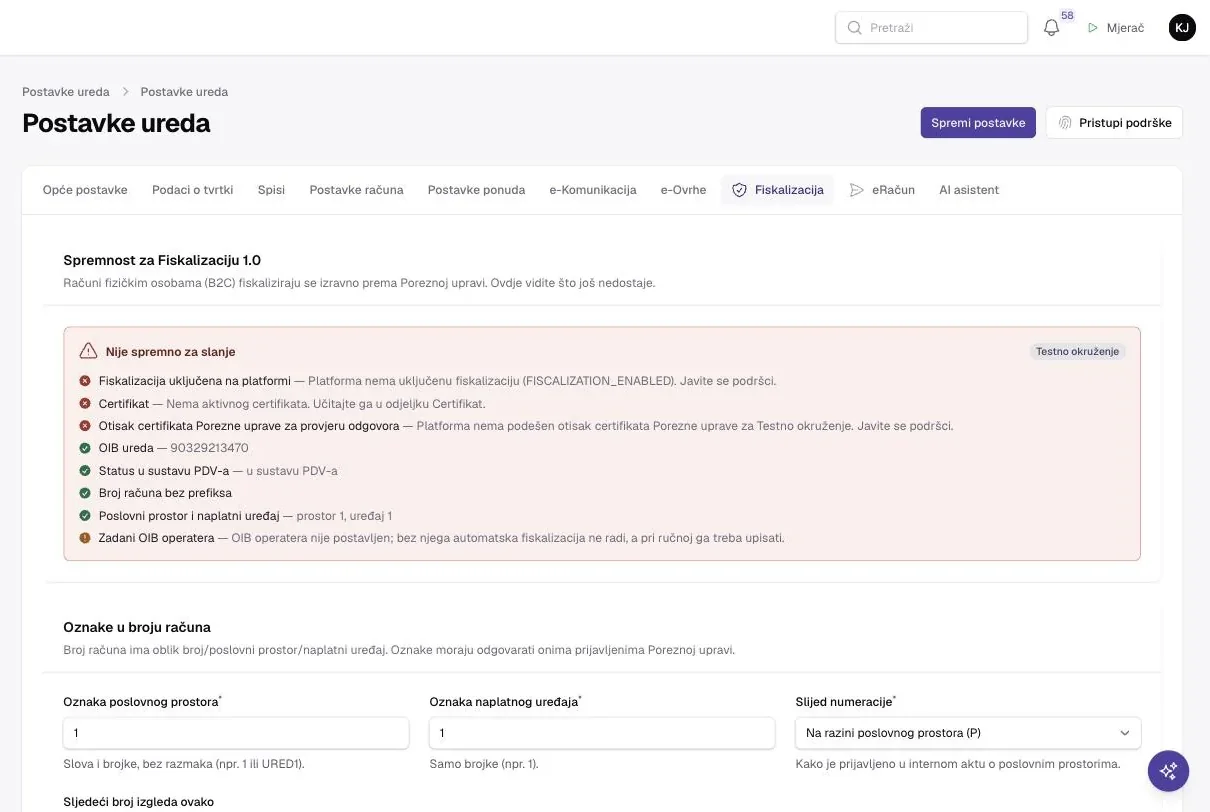Switch to Podaci o tvrtki tab
This screenshot has width=1210, height=812.
193,190
